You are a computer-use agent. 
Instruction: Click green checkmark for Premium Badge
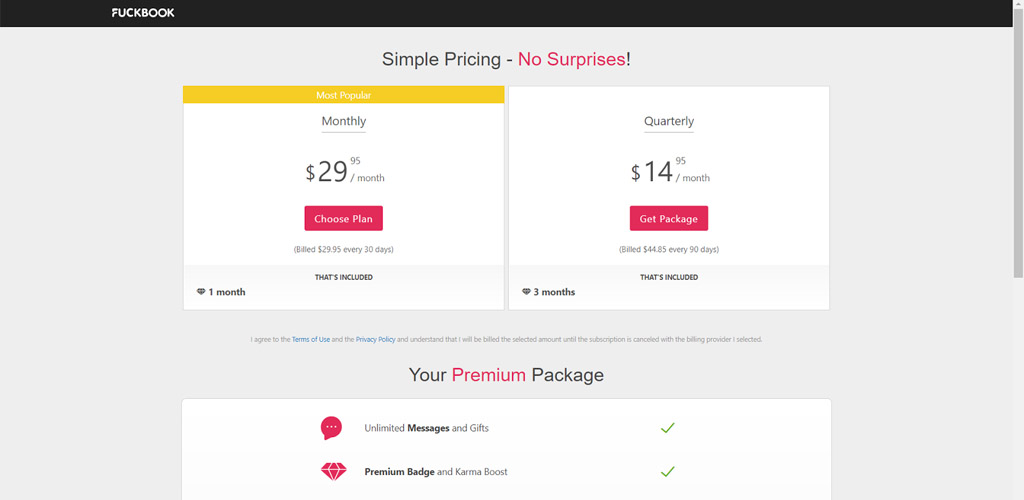[x=667, y=471]
